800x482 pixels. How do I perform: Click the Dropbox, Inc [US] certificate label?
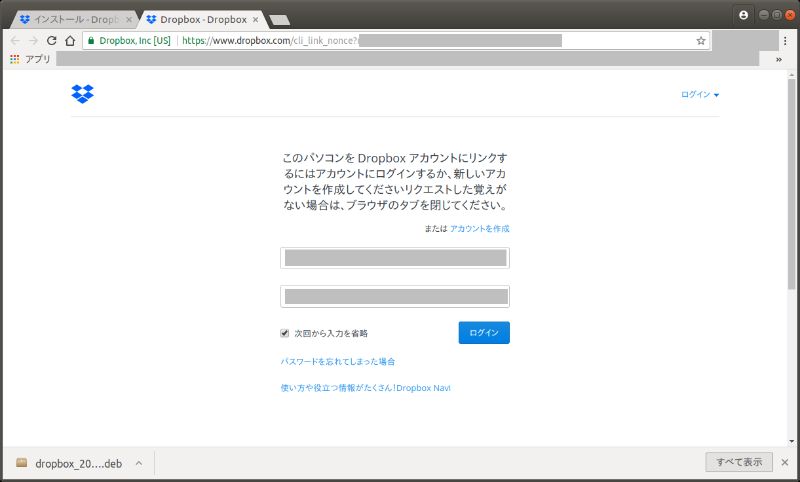[135, 41]
